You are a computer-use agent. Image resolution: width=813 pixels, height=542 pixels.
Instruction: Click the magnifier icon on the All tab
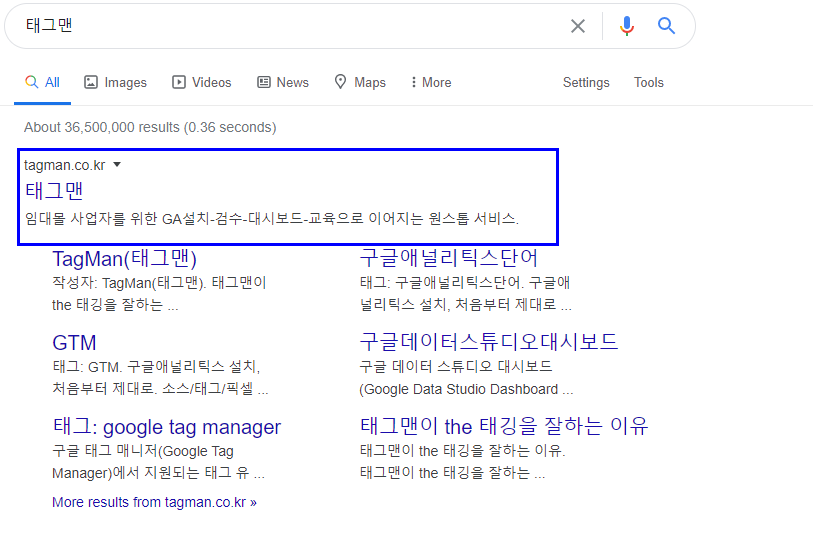(32, 82)
